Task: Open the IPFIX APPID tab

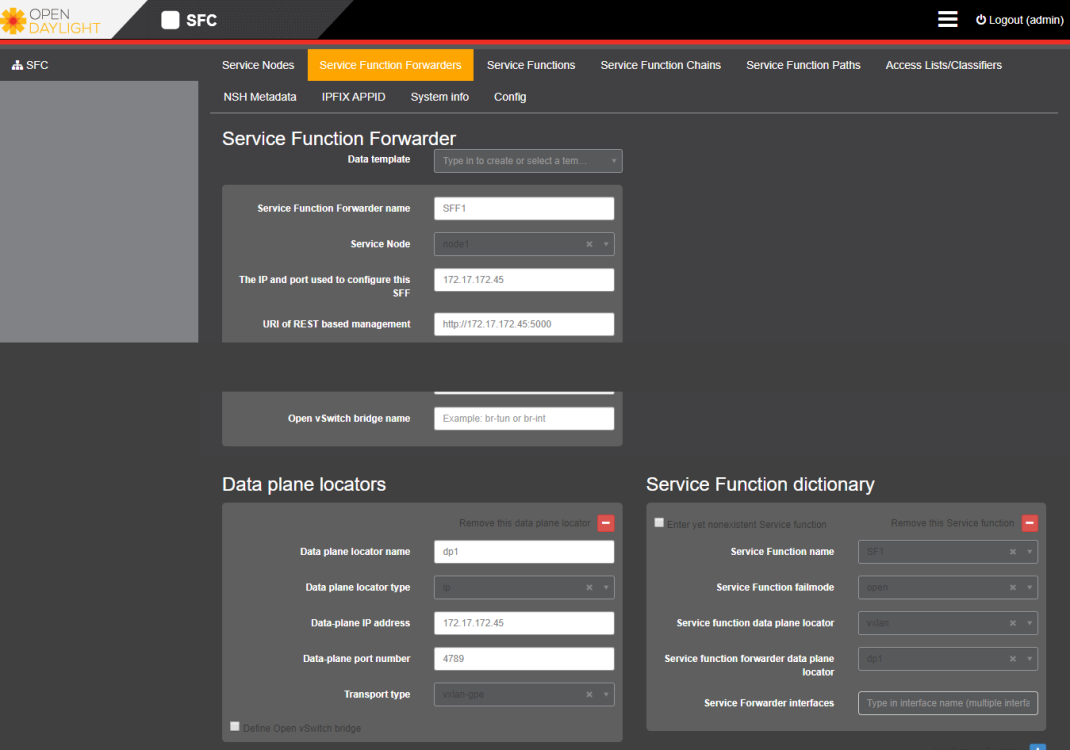Action: 353,97
